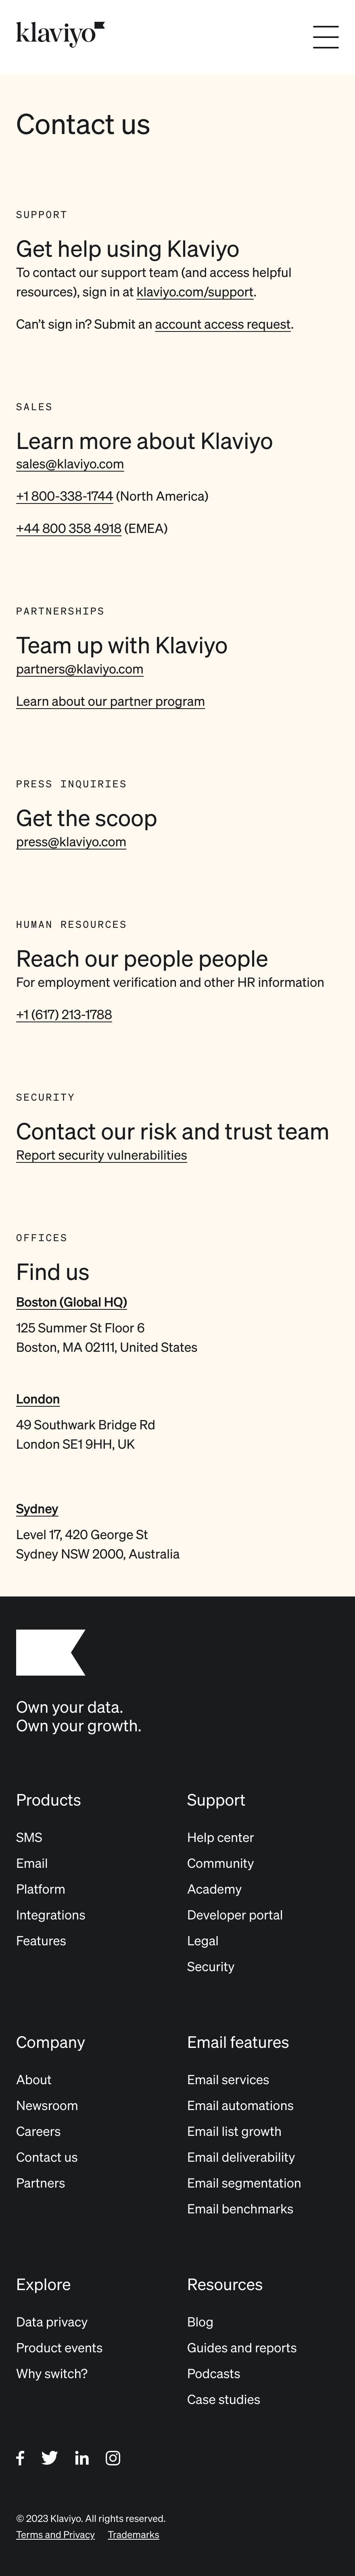Go to Developer portal in footer
The image size is (355, 2576).
pos(235,1915)
